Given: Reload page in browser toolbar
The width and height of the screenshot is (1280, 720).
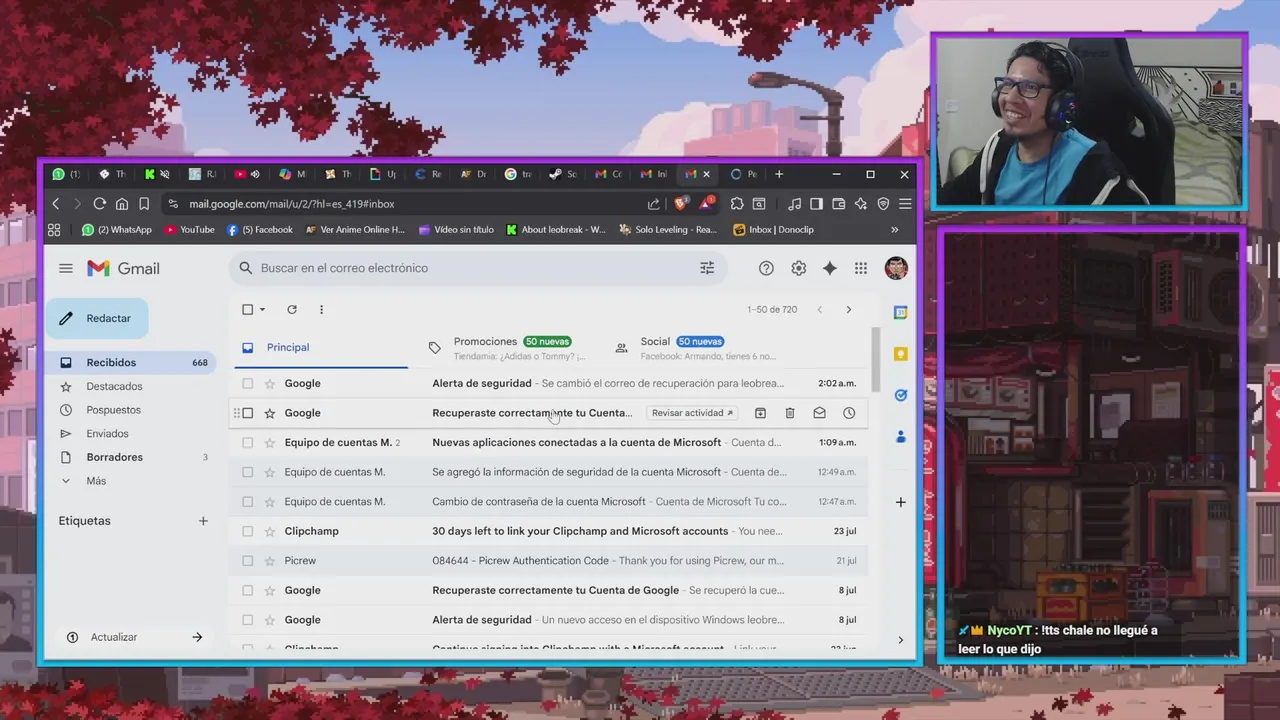Looking at the screenshot, I should [99, 204].
